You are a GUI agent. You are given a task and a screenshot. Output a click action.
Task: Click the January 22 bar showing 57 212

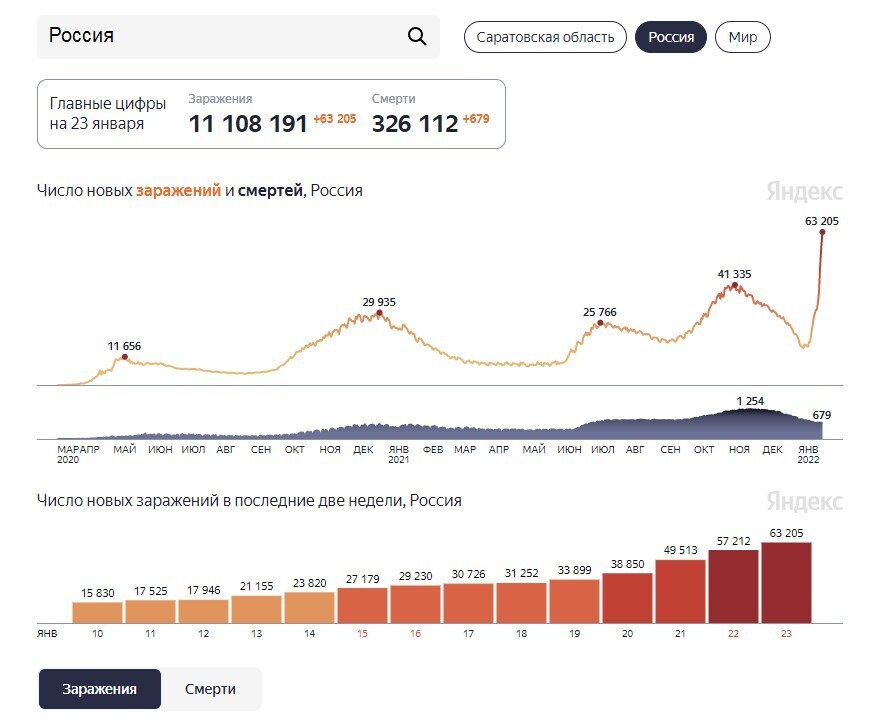click(x=733, y=587)
